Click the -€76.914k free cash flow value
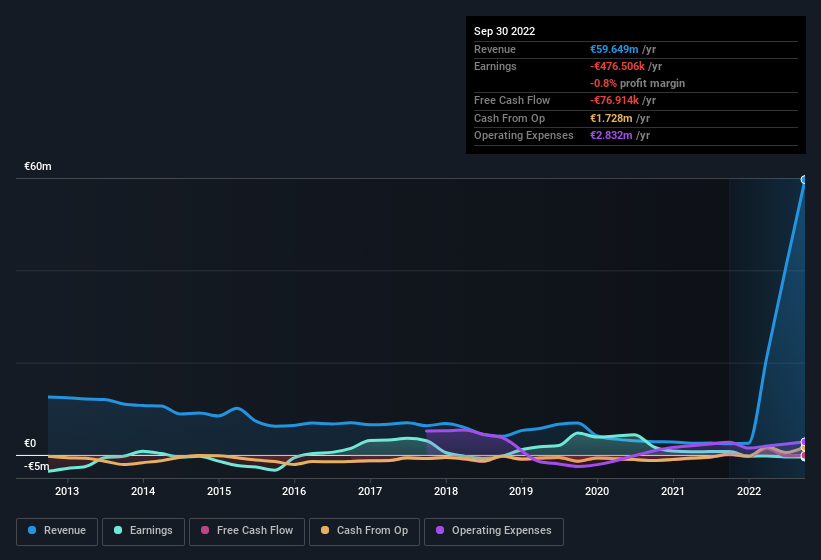 pos(614,100)
